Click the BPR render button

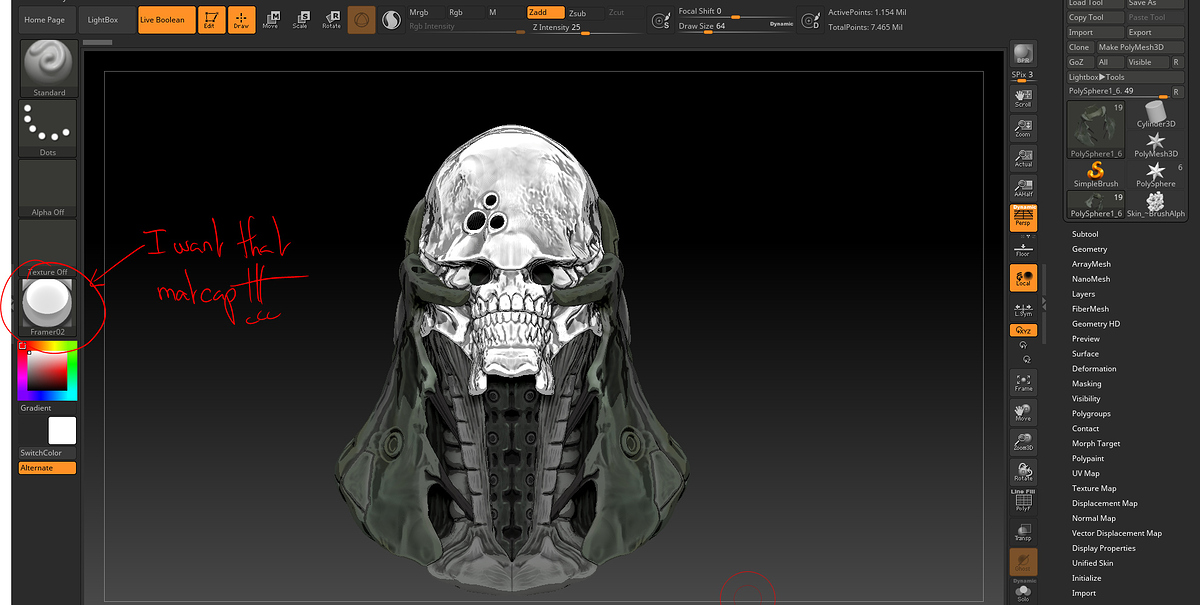click(1023, 55)
